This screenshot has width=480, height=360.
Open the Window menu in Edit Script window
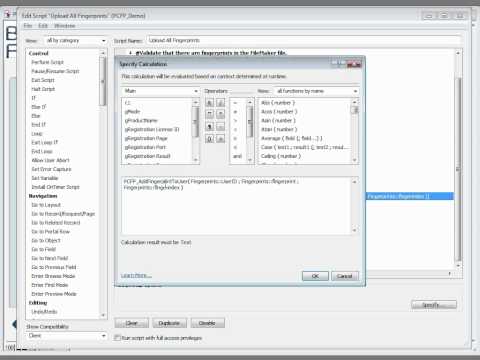64,26
